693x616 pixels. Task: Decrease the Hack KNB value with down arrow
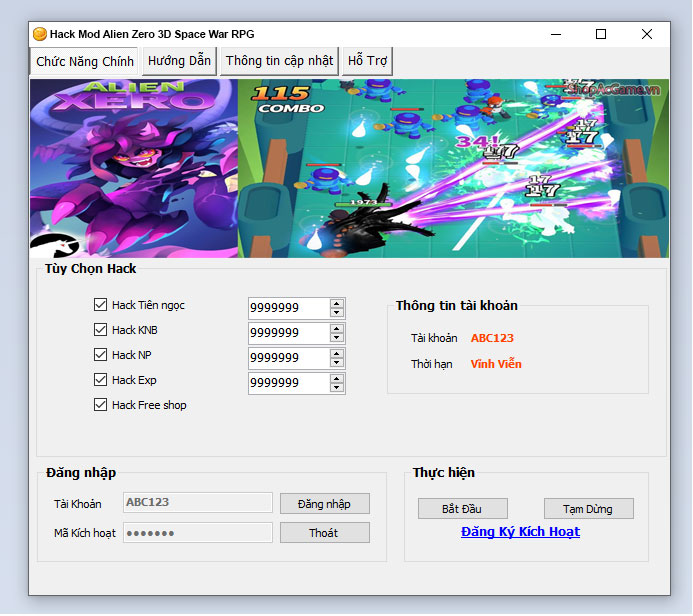coord(337,338)
